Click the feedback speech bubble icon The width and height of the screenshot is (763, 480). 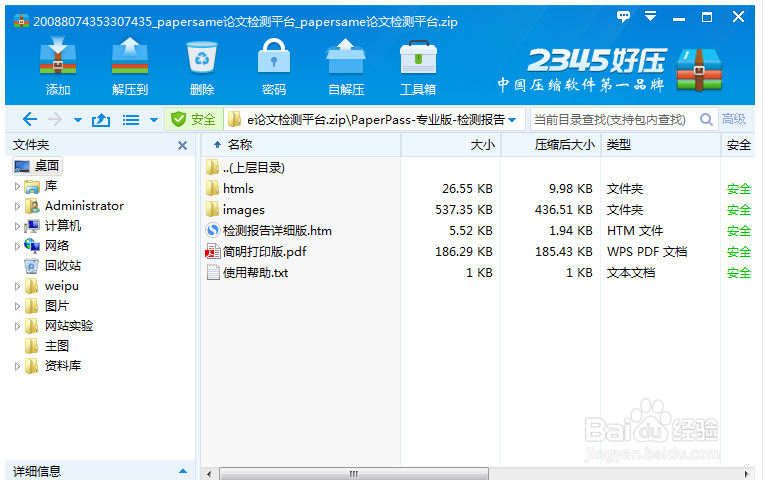pos(623,17)
